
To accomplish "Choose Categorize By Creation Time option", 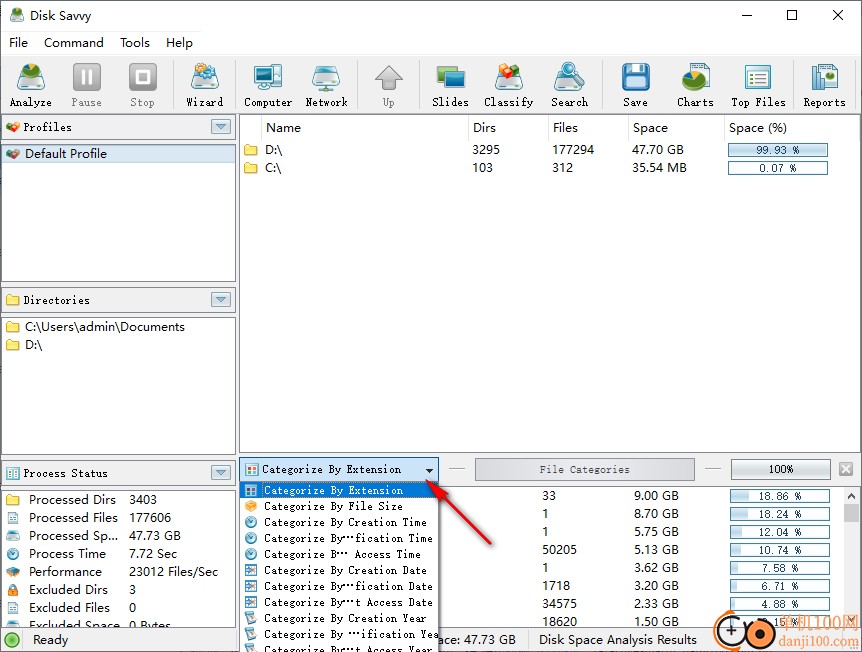I will click(339, 522).
